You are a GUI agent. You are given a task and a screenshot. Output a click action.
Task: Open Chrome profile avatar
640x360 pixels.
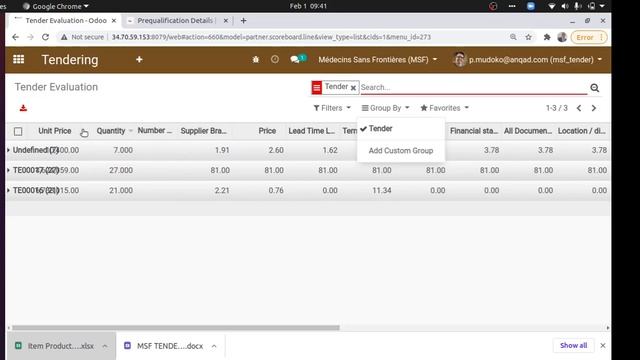click(562, 37)
